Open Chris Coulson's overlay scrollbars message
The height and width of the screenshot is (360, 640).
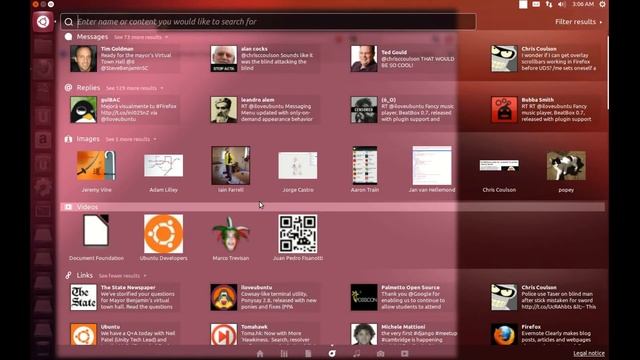pos(545,58)
